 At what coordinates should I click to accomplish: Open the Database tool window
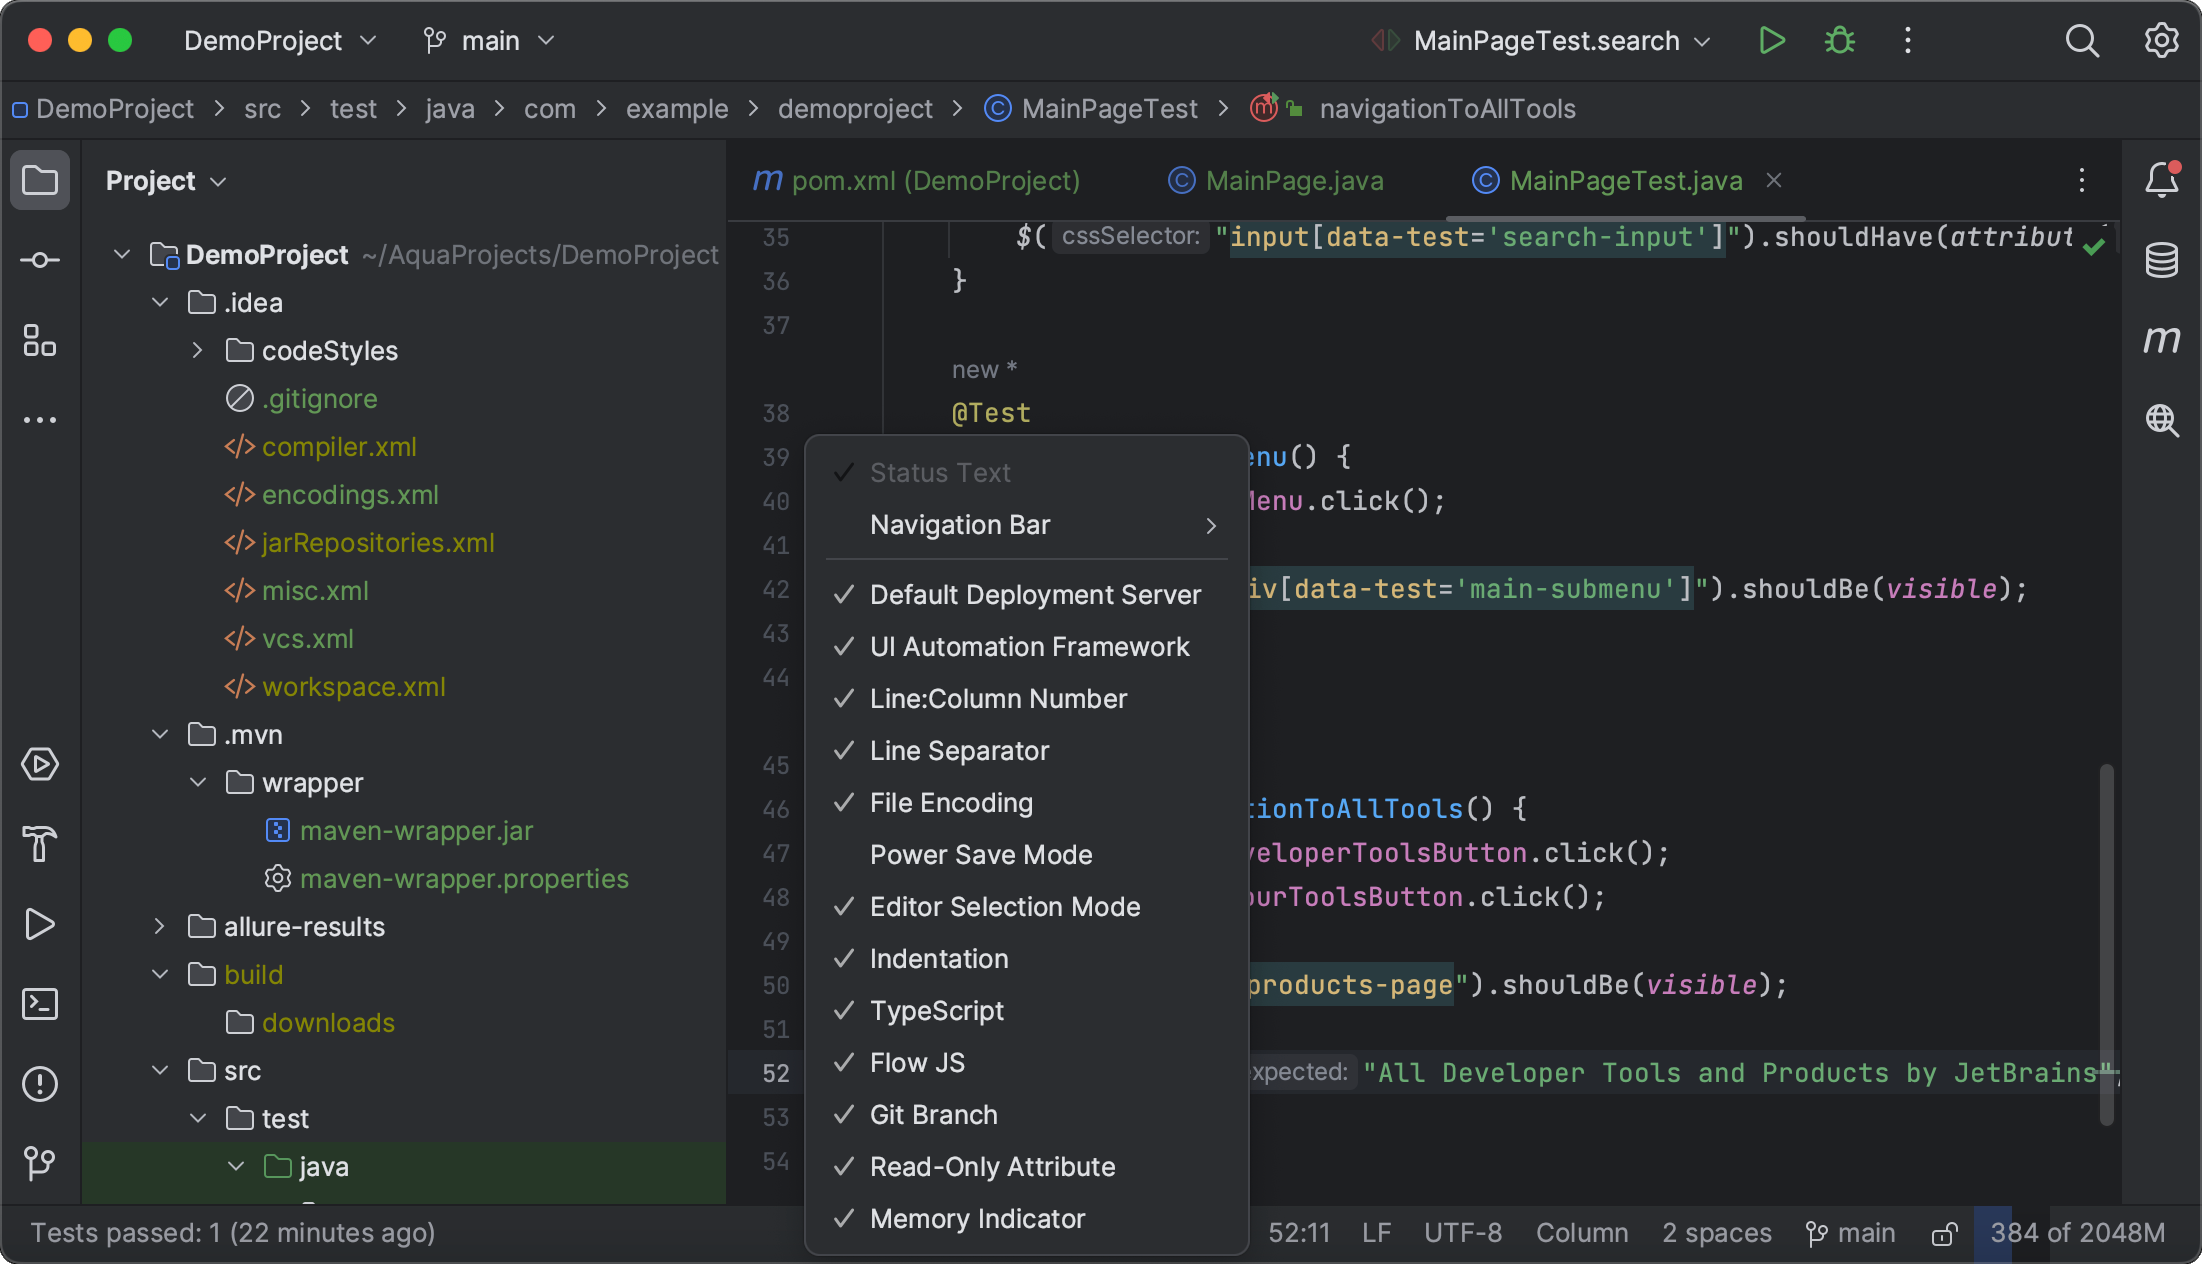pyautogui.click(x=2161, y=260)
